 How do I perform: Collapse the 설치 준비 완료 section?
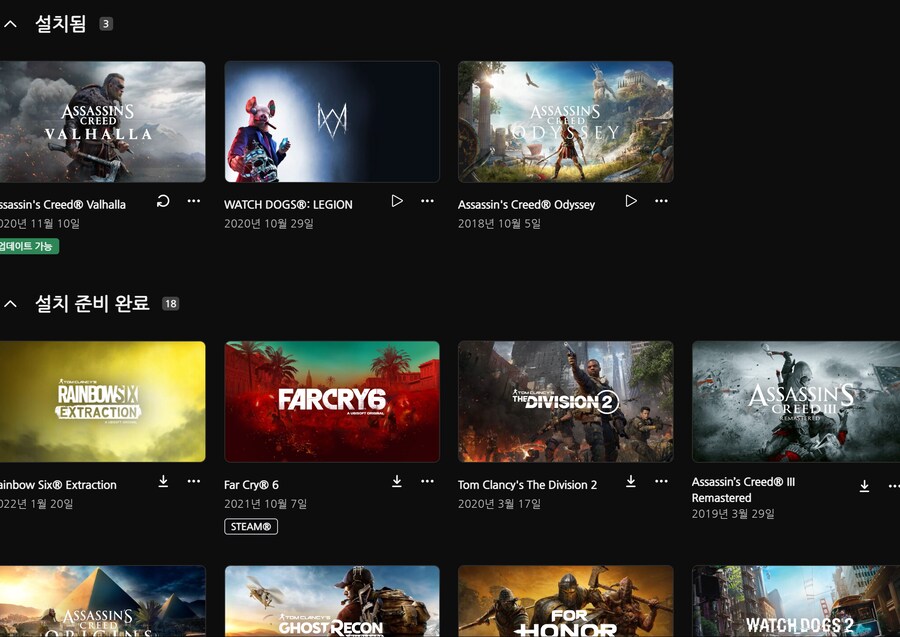coord(11,303)
